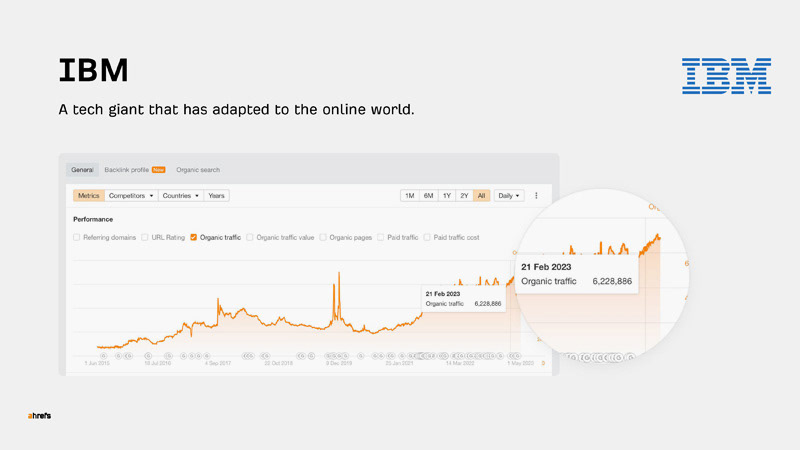Set the chart range to 1Y

click(x=447, y=196)
